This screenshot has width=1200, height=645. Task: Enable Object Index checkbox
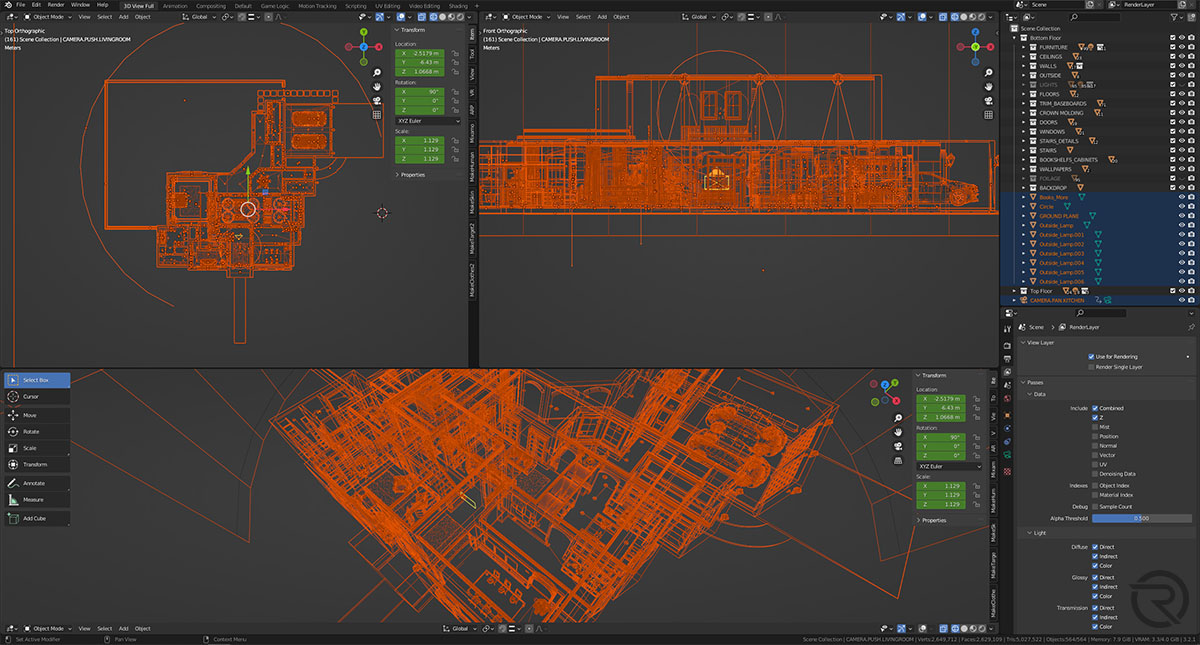coord(1095,485)
